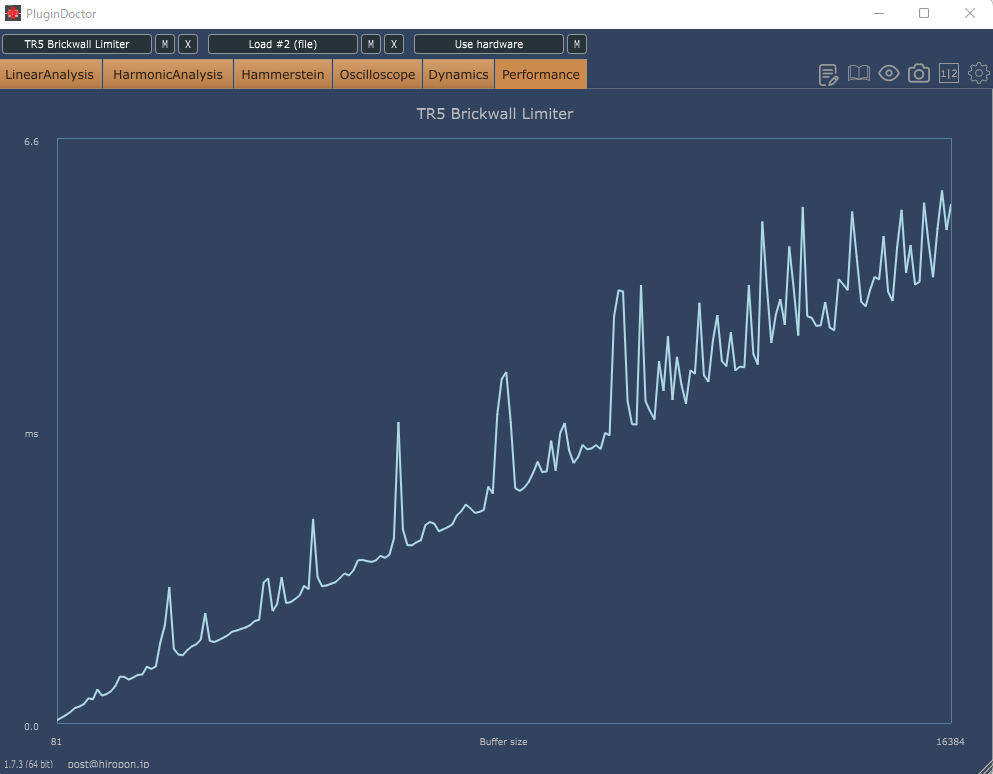This screenshot has width=993, height=774.
Task: Click the "16384" axis value
Action: 951,742
